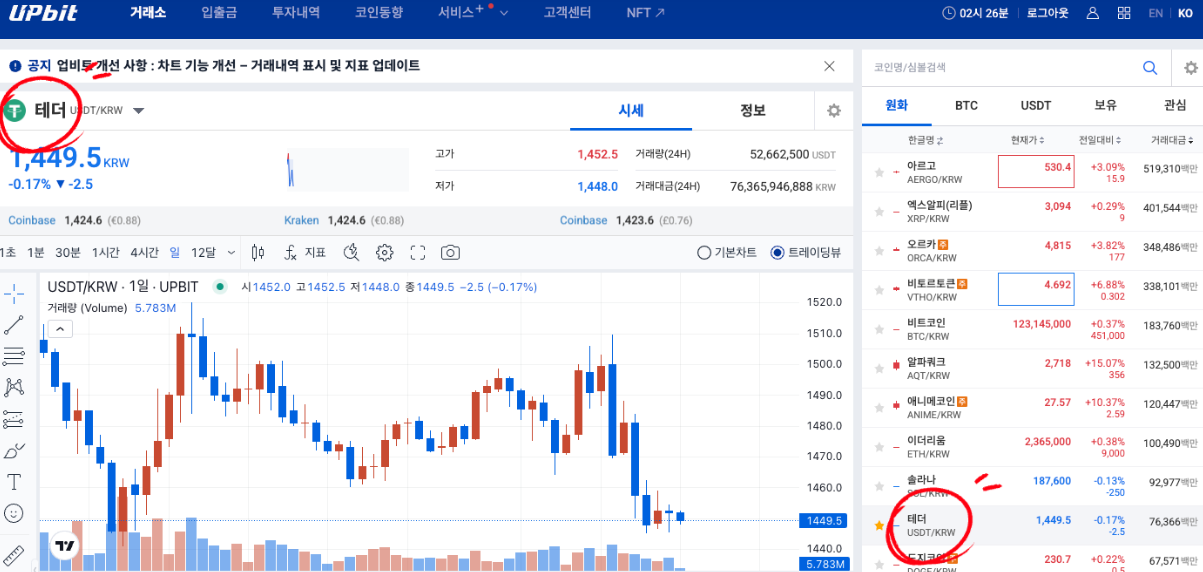The height and width of the screenshot is (572, 1203).
Task: Select the XABCD pattern tool
Action: pos(14,386)
